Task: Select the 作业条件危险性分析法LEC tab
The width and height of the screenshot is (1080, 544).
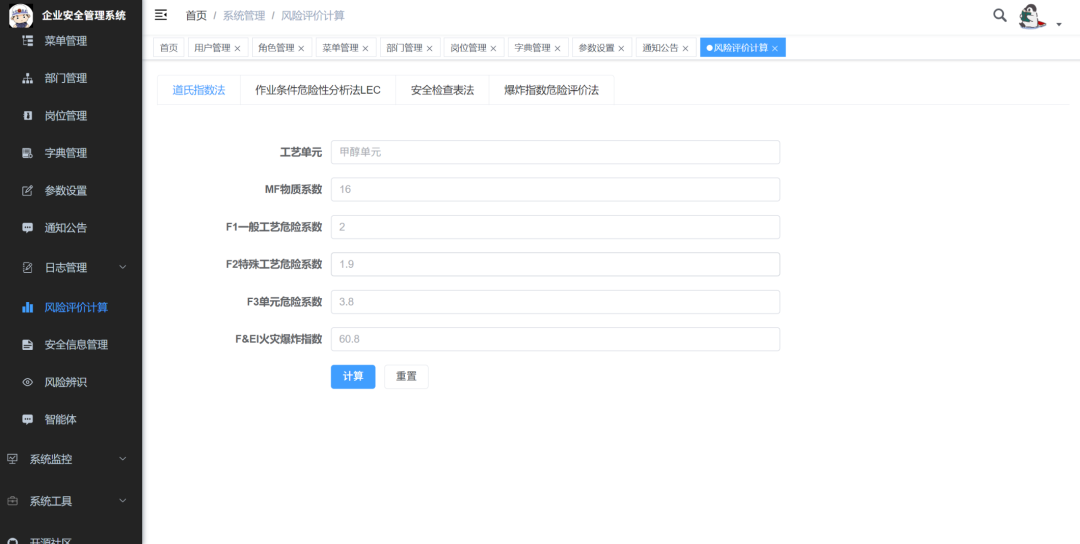Action: pyautogui.click(x=318, y=90)
